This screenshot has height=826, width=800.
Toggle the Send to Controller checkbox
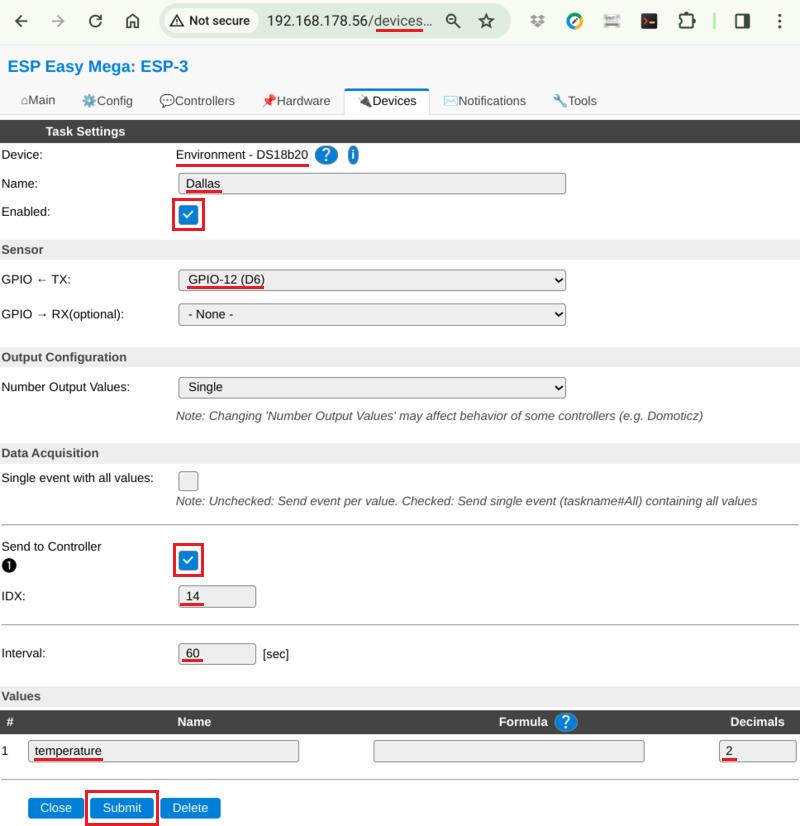point(188,560)
